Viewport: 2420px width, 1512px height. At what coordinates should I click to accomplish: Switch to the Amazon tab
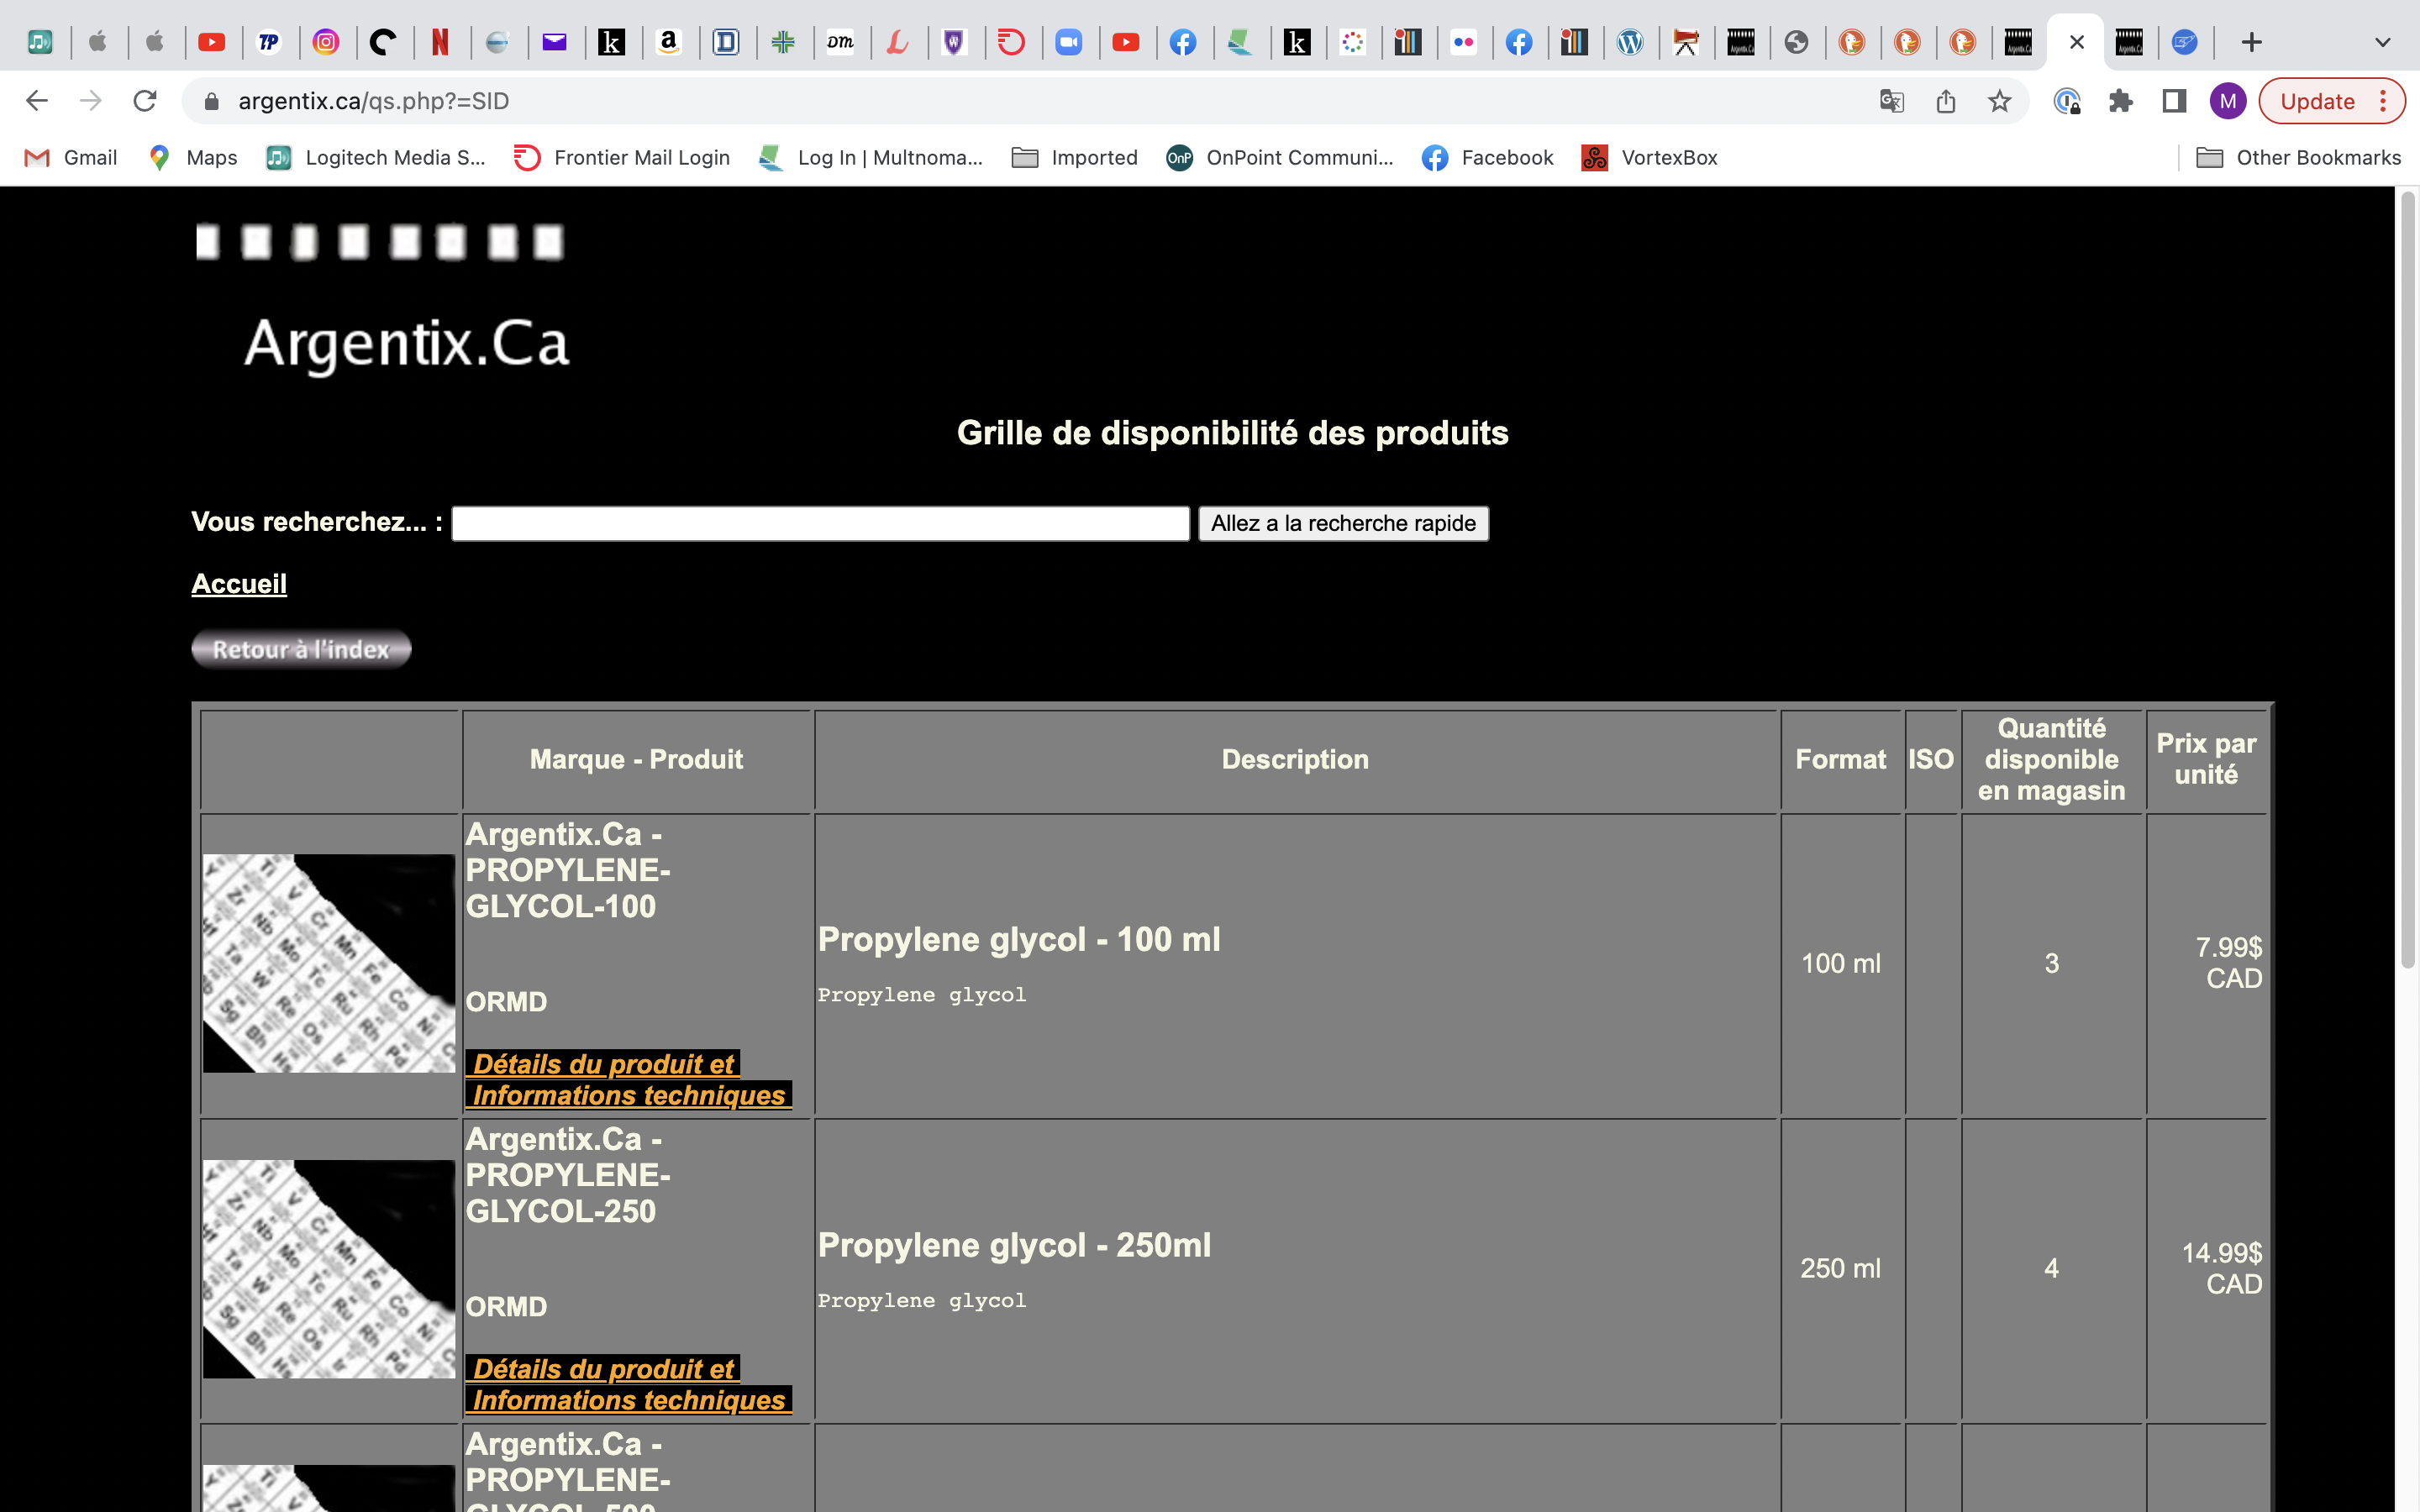(x=669, y=42)
